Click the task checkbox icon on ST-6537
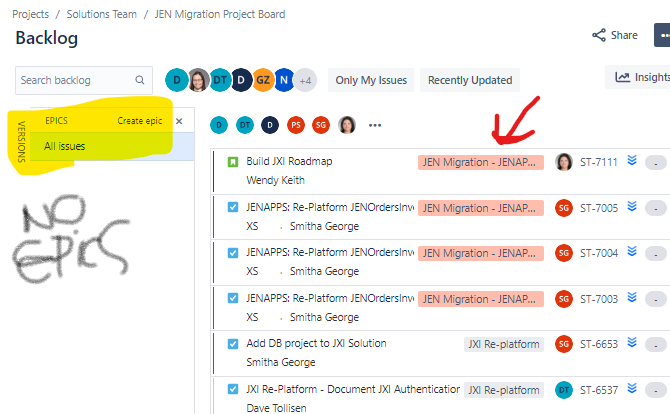Viewport: 670px width, 414px height. (x=233, y=389)
